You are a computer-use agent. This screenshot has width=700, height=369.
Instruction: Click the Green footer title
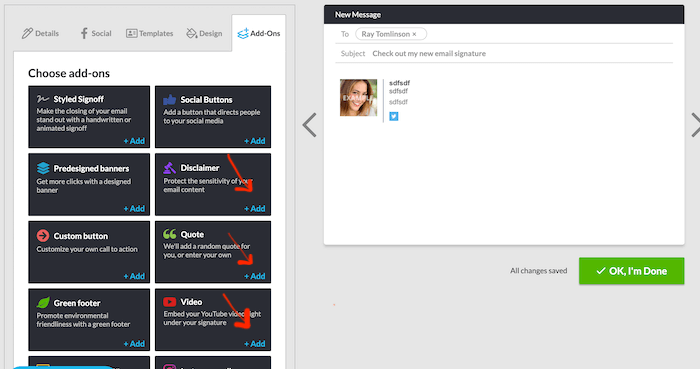77,303
